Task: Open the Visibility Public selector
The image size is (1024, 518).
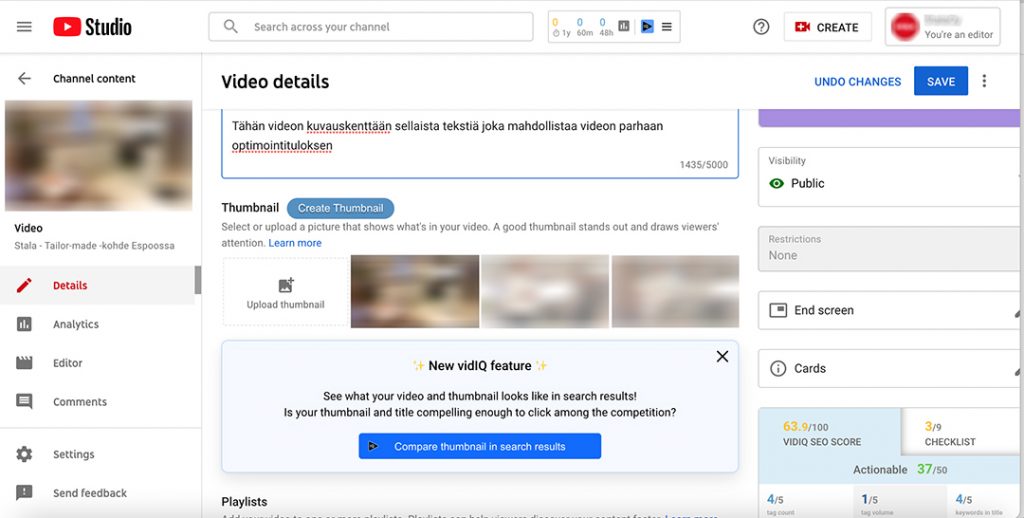Action: click(888, 177)
